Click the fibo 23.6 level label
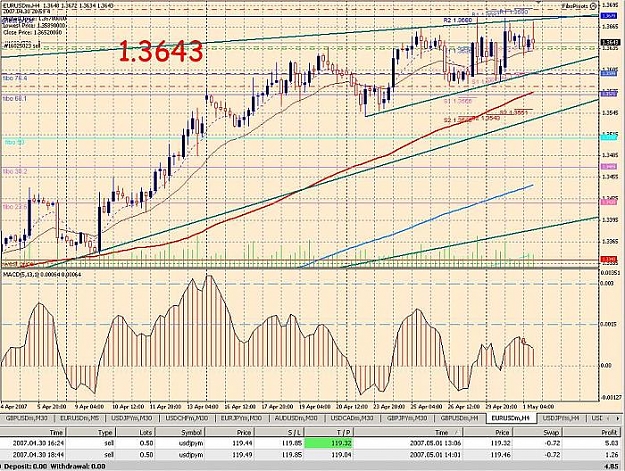Viewport: 625px width, 471px height. click(x=15, y=207)
